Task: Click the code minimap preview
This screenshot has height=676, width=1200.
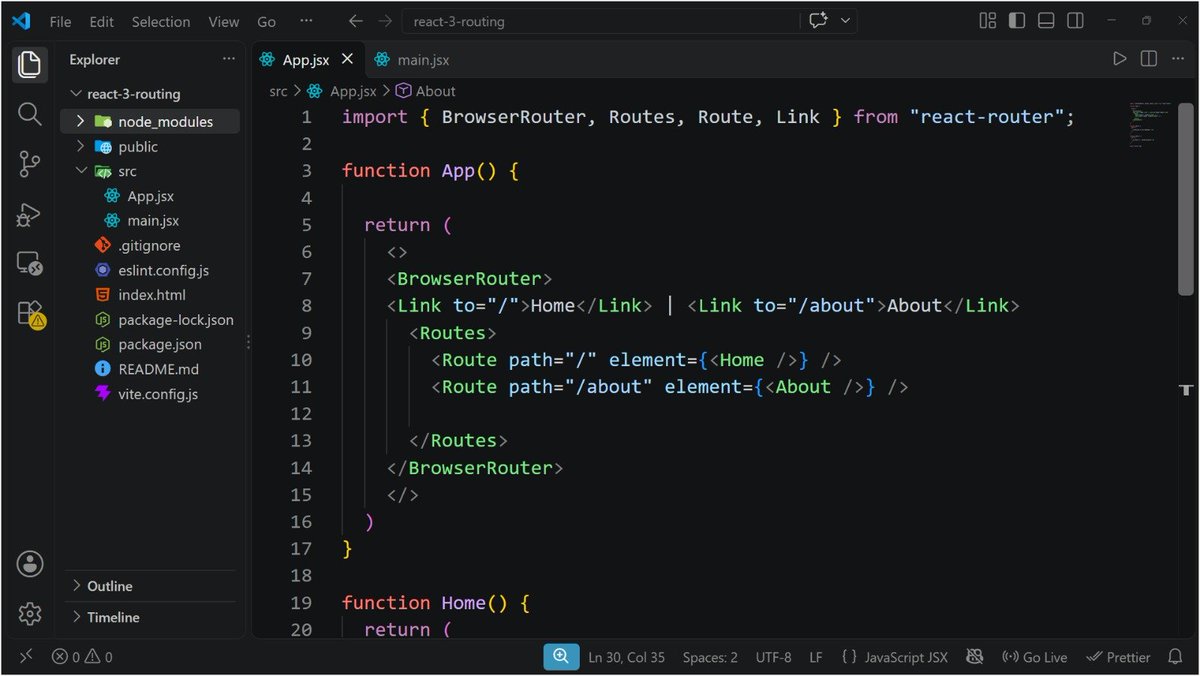Action: coord(1152,123)
